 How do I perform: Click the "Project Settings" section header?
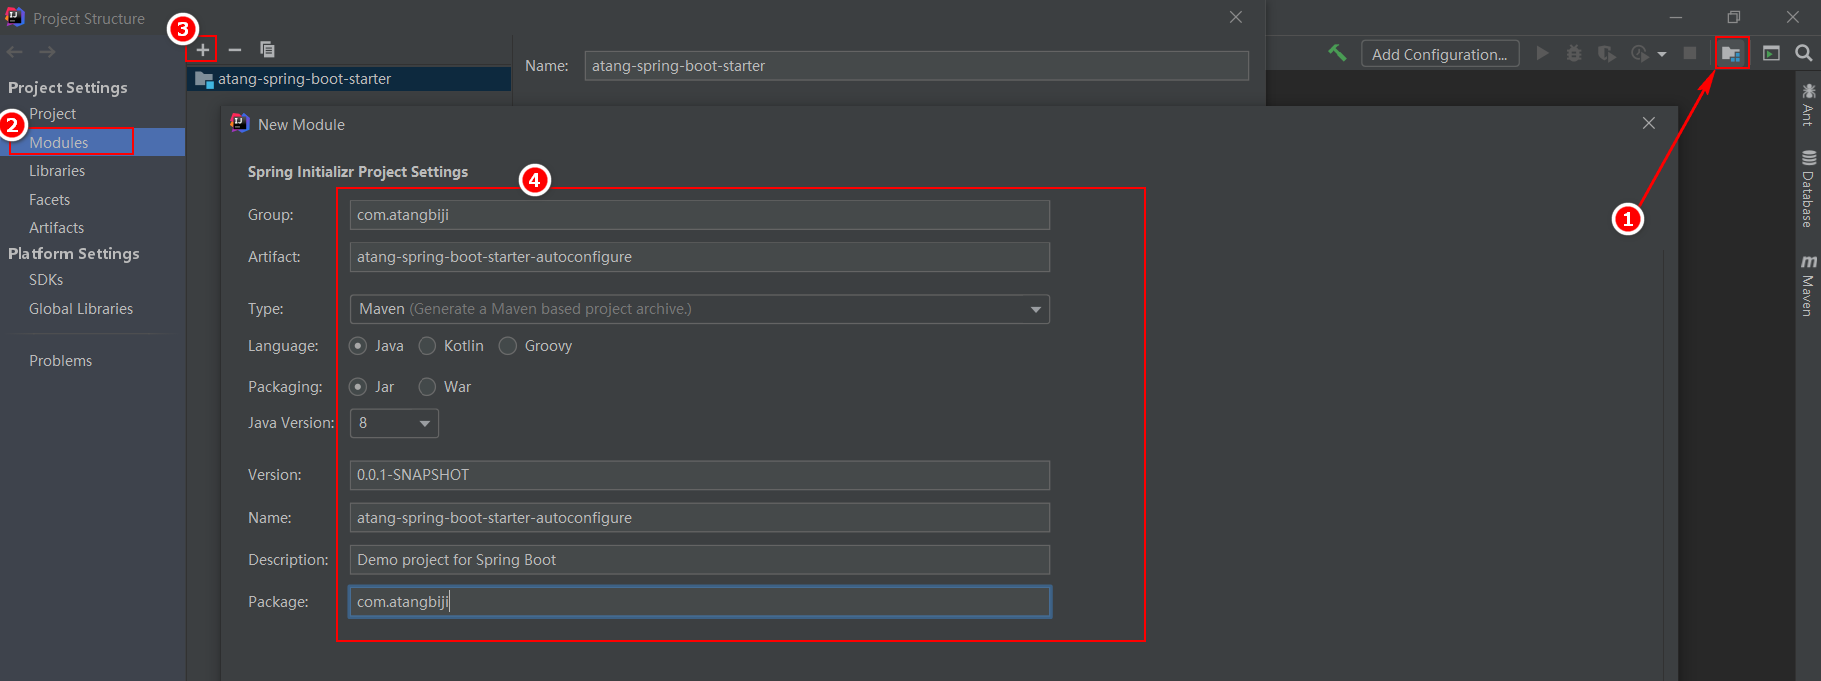[x=68, y=88]
